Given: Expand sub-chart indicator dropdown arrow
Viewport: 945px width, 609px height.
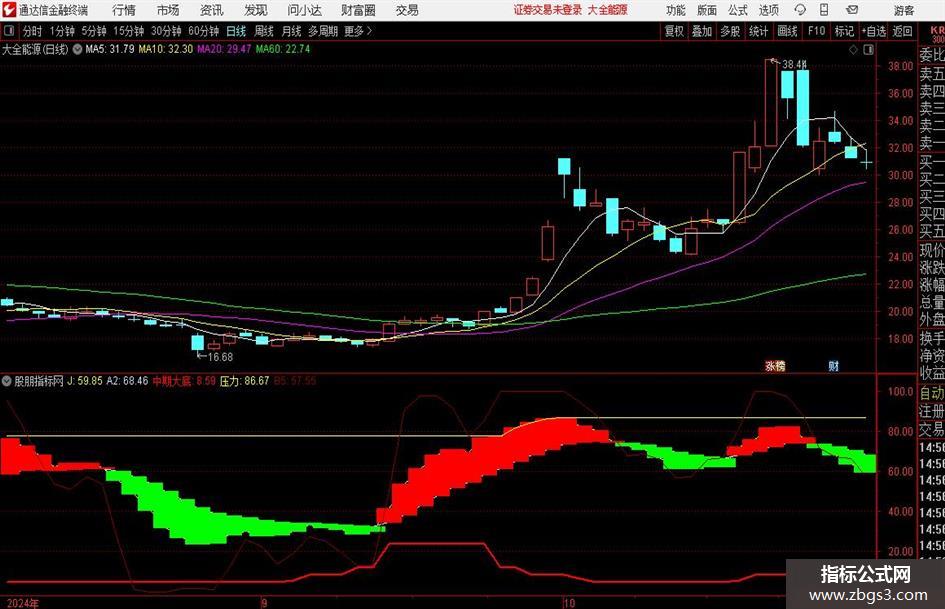Looking at the screenshot, I should click(x=7, y=381).
